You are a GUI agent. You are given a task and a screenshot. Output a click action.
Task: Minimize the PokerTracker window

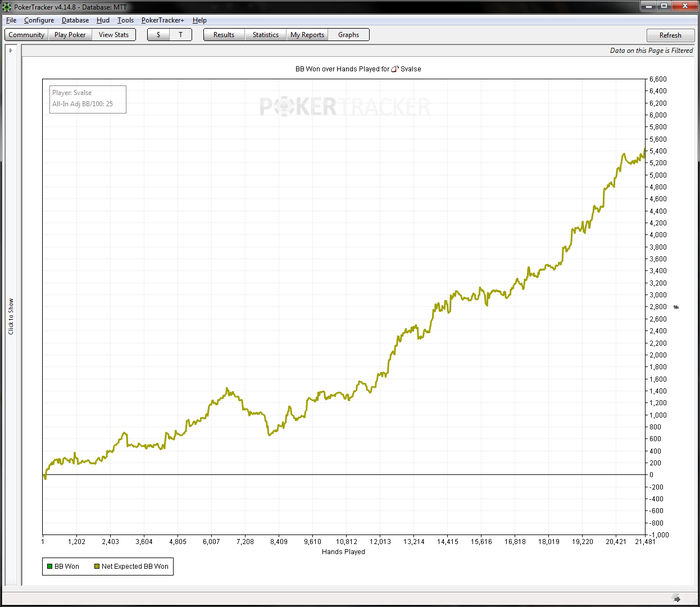coord(649,6)
